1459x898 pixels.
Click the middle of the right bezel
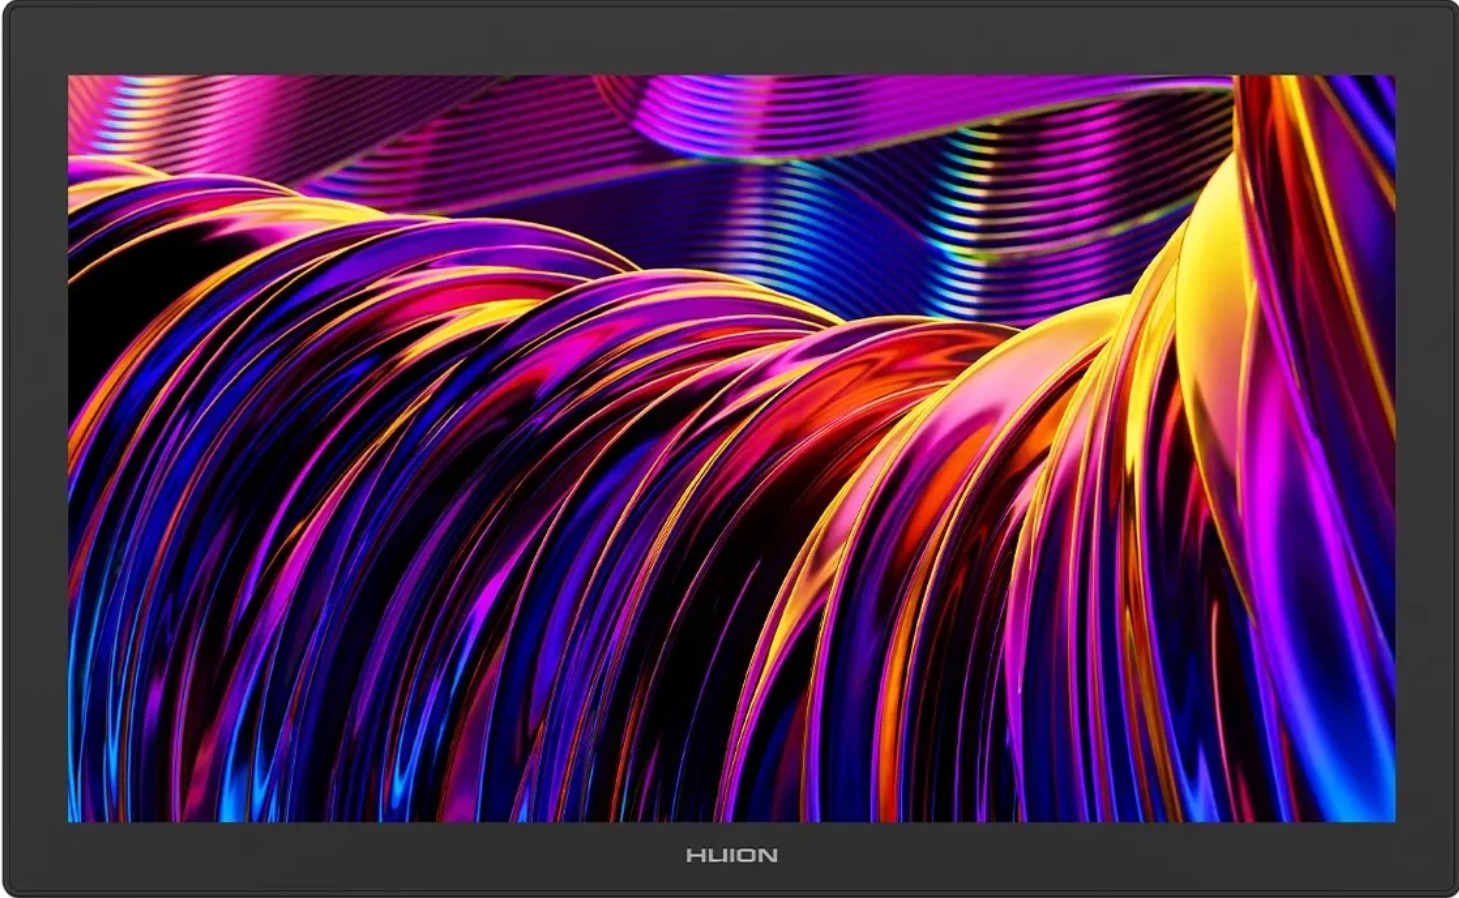tap(1425, 450)
